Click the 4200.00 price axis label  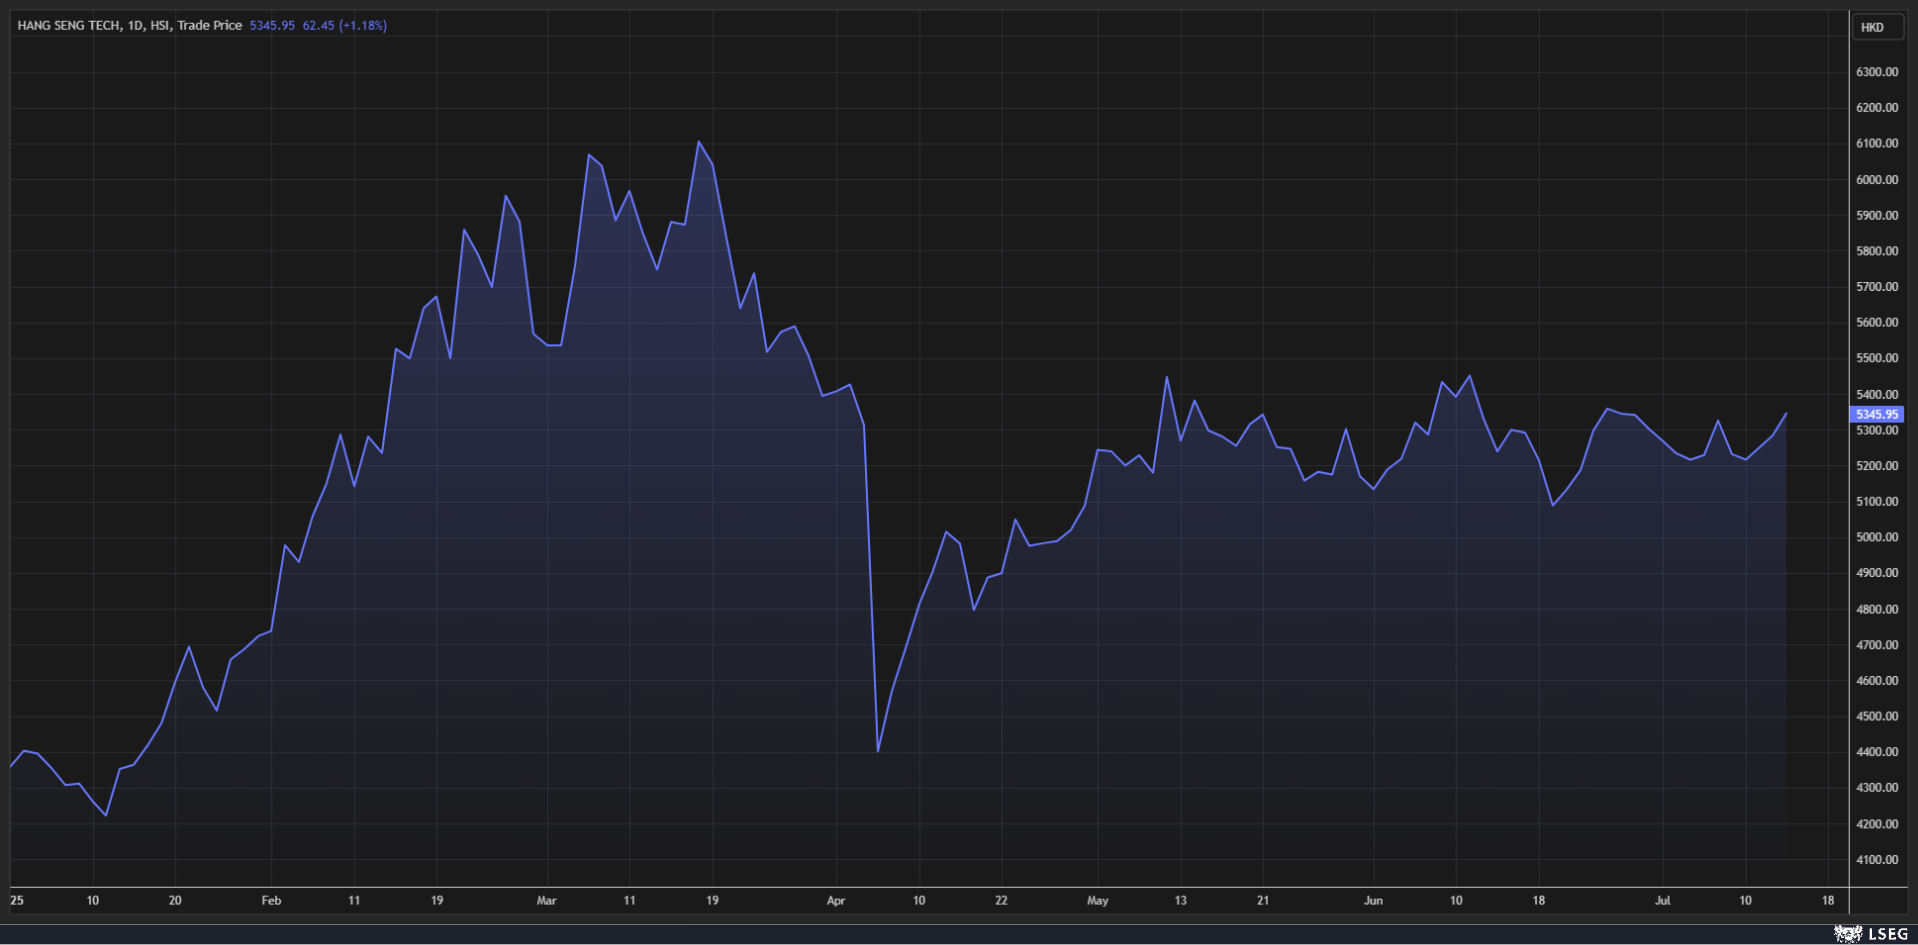coord(1877,824)
